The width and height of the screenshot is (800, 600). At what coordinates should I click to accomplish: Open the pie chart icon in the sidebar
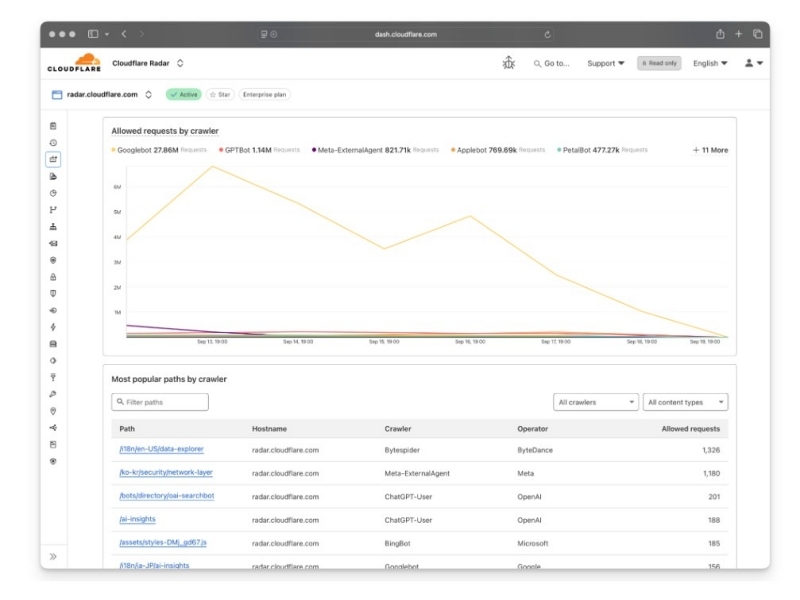53,193
